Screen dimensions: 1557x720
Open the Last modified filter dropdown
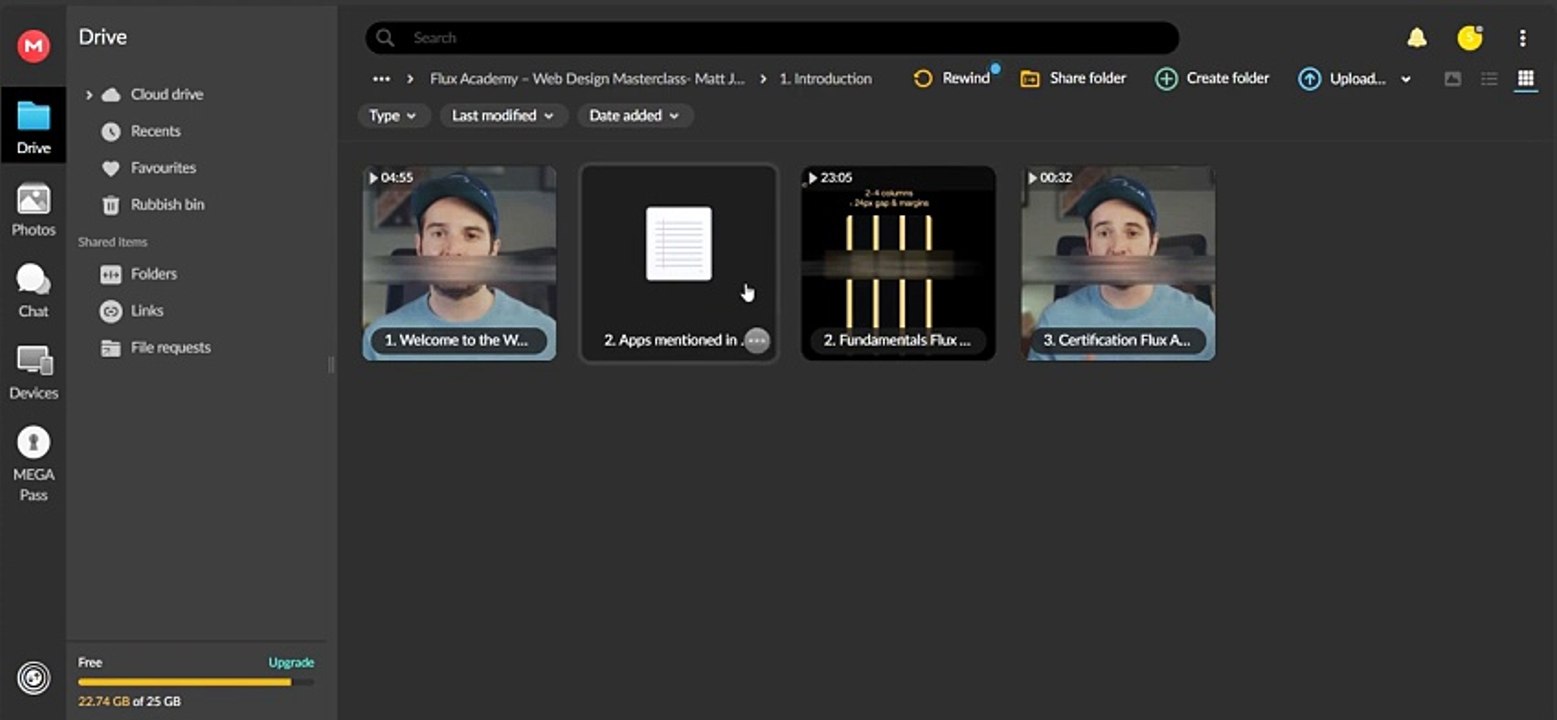coord(503,116)
